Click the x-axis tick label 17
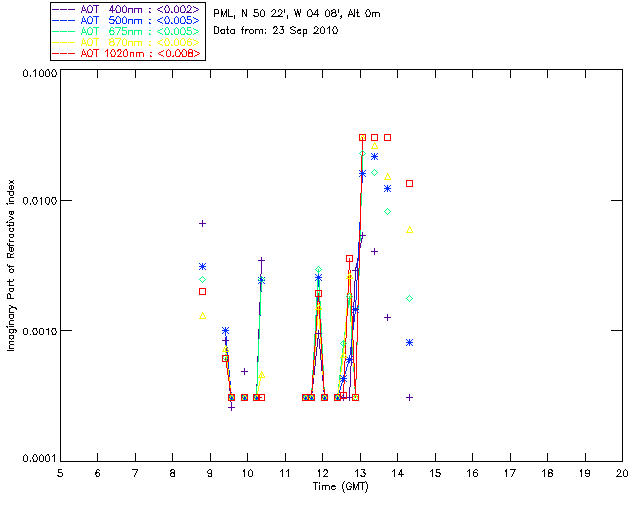 click(510, 473)
